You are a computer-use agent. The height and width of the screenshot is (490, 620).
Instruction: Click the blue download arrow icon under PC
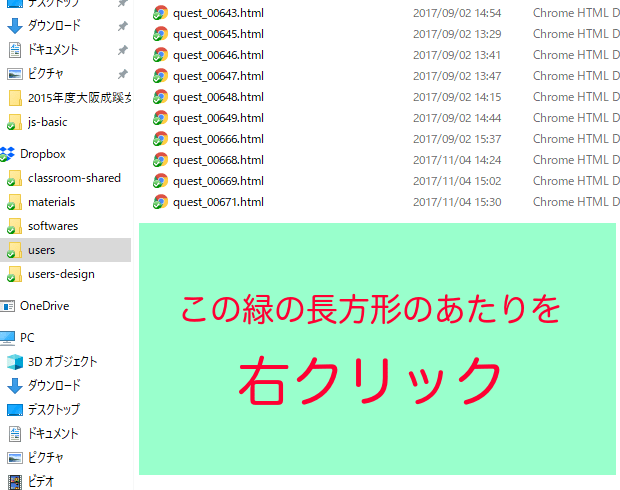pos(15,386)
